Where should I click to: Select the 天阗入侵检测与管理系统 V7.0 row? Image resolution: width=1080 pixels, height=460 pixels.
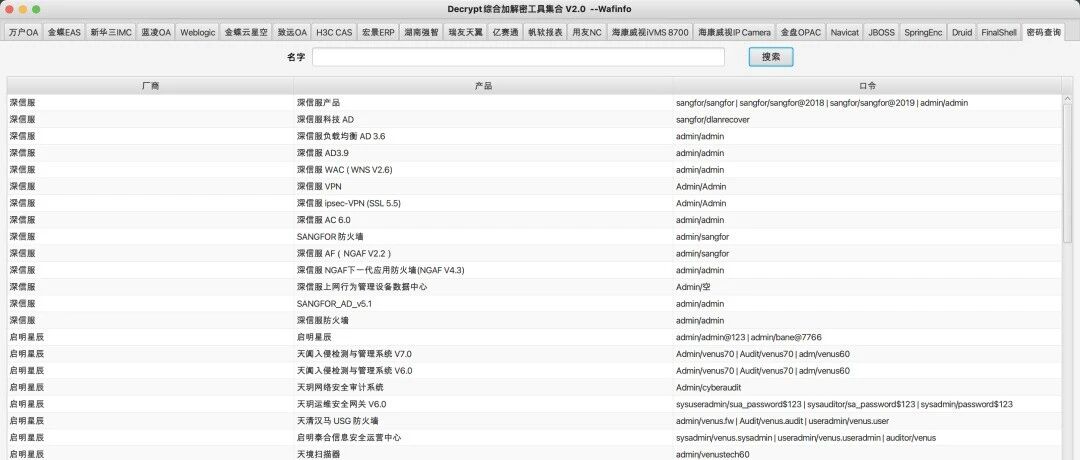[534, 354]
